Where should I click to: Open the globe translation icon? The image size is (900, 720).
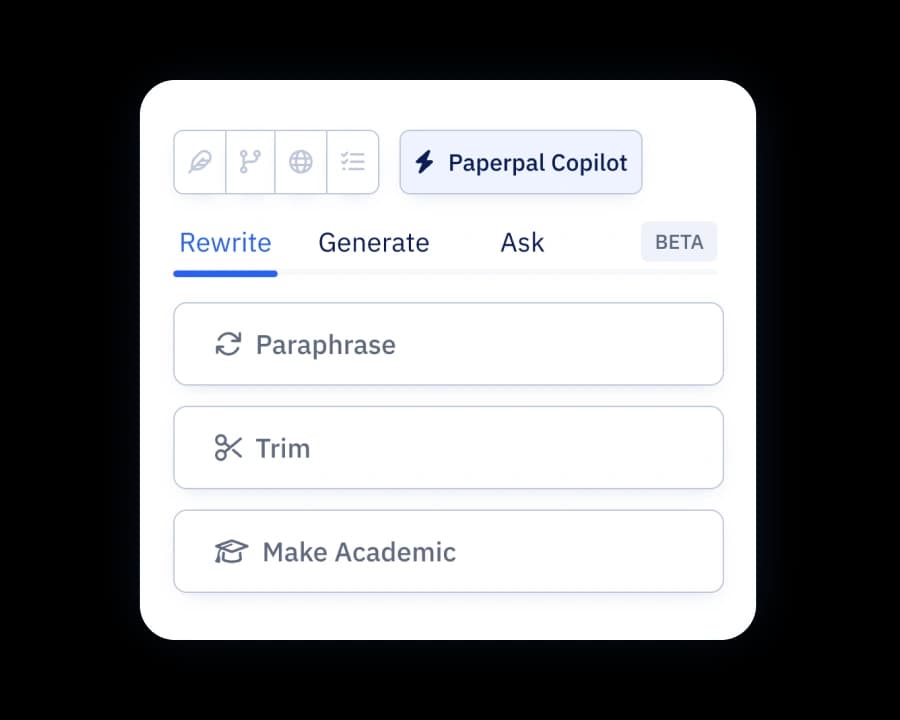pyautogui.click(x=301, y=161)
